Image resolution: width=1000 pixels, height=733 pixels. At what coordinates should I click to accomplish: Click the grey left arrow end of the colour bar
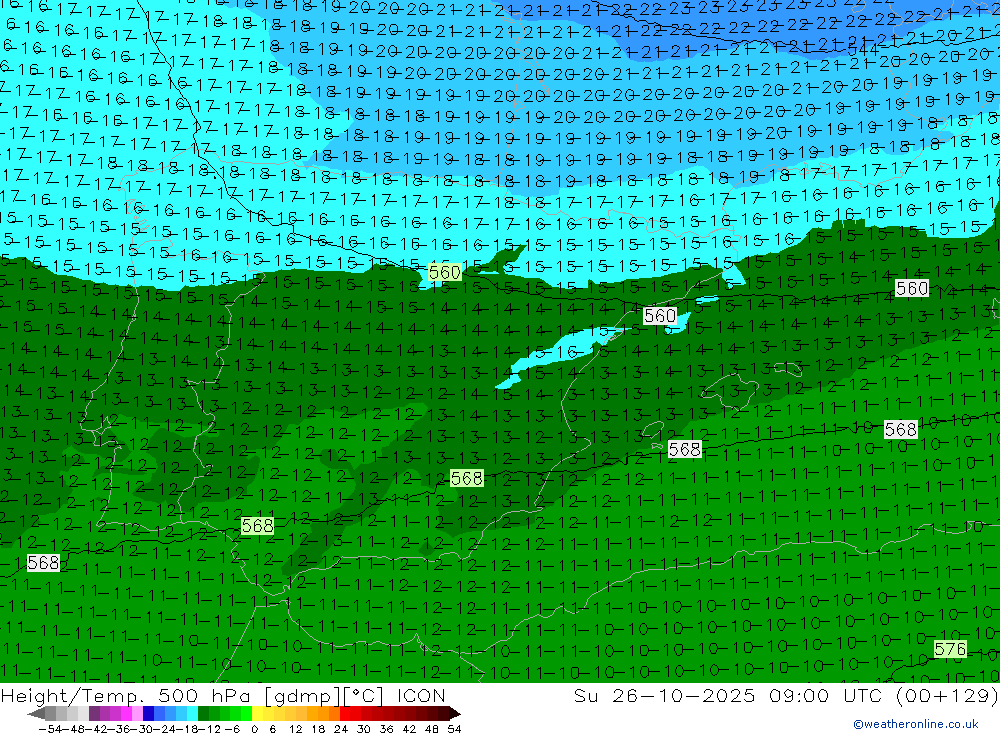click(36, 714)
